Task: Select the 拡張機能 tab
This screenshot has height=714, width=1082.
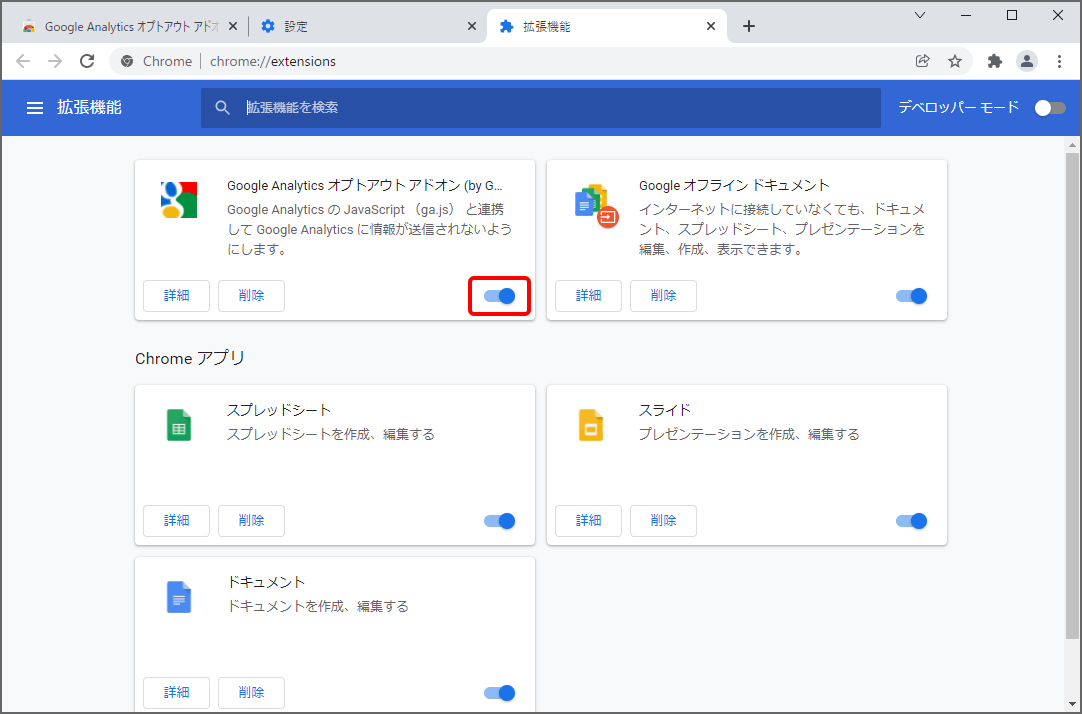Action: (606, 26)
